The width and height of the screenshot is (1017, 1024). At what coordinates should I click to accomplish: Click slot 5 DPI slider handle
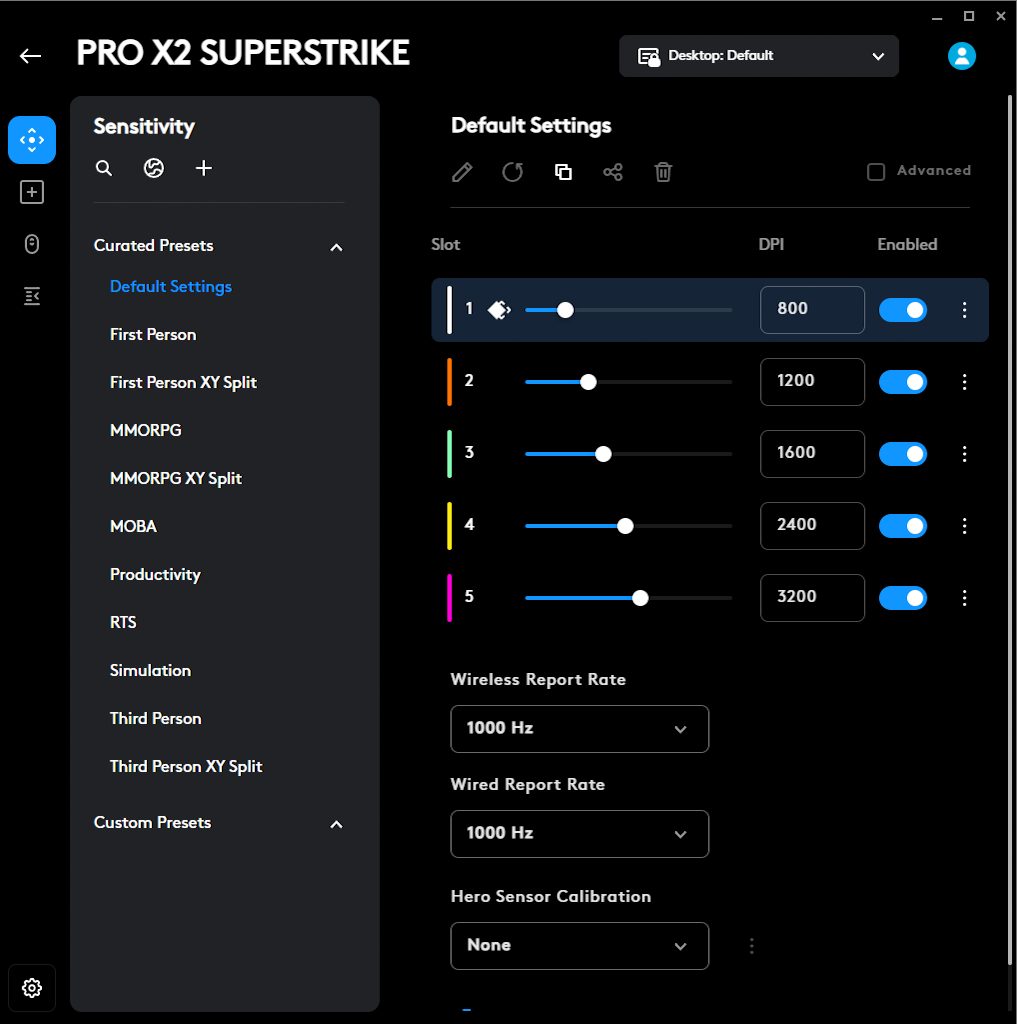(640, 598)
